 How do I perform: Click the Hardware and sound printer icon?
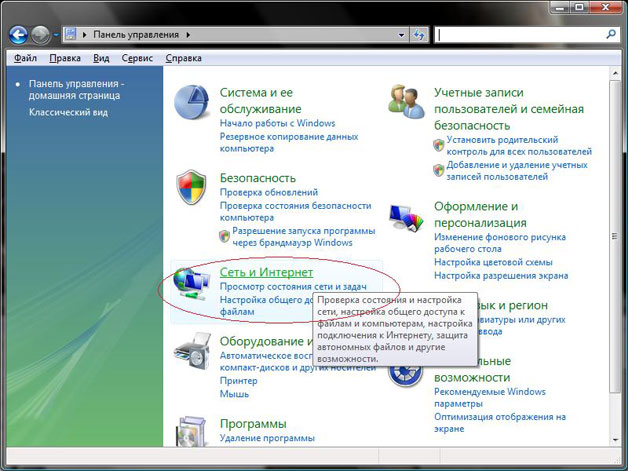192,355
